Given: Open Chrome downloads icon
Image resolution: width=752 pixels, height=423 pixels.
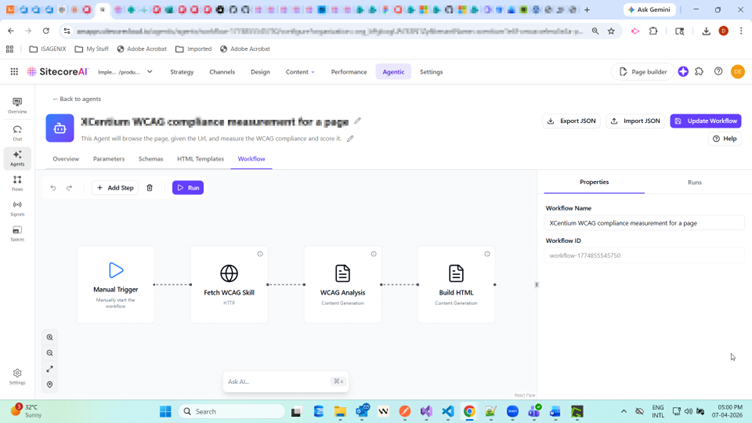Looking at the screenshot, I should coord(706,31).
